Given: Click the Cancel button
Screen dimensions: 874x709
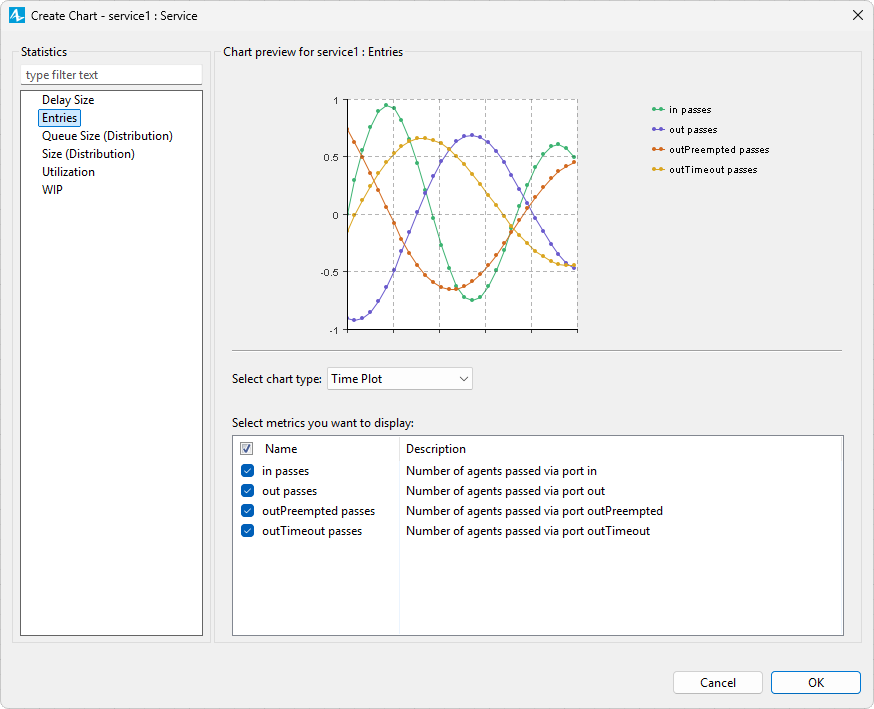Looking at the screenshot, I should point(718,683).
